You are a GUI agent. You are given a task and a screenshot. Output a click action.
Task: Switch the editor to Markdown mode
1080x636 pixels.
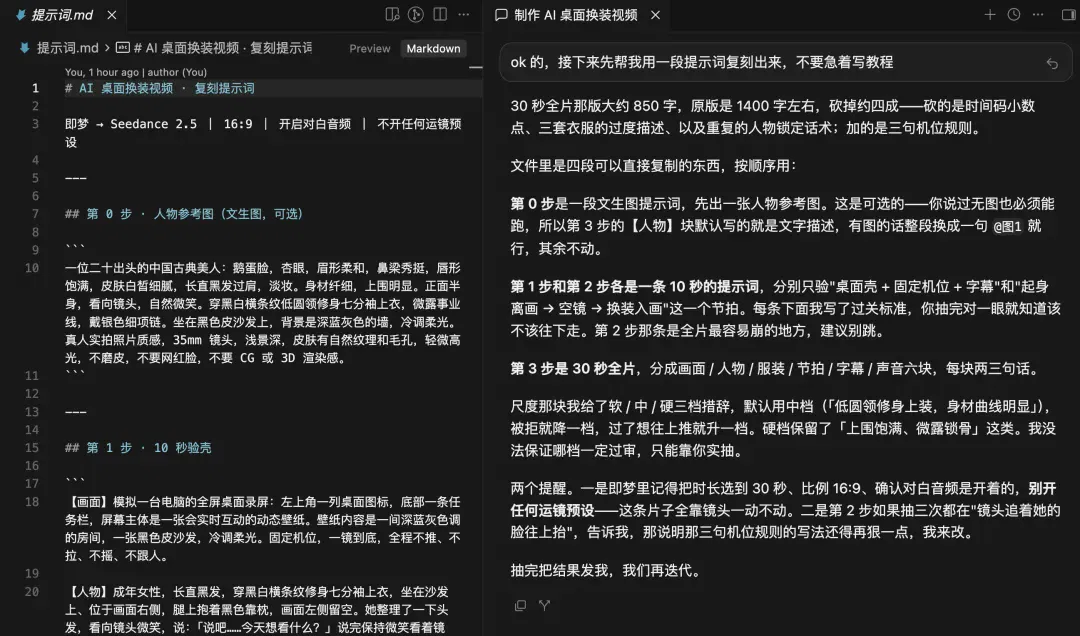point(433,48)
